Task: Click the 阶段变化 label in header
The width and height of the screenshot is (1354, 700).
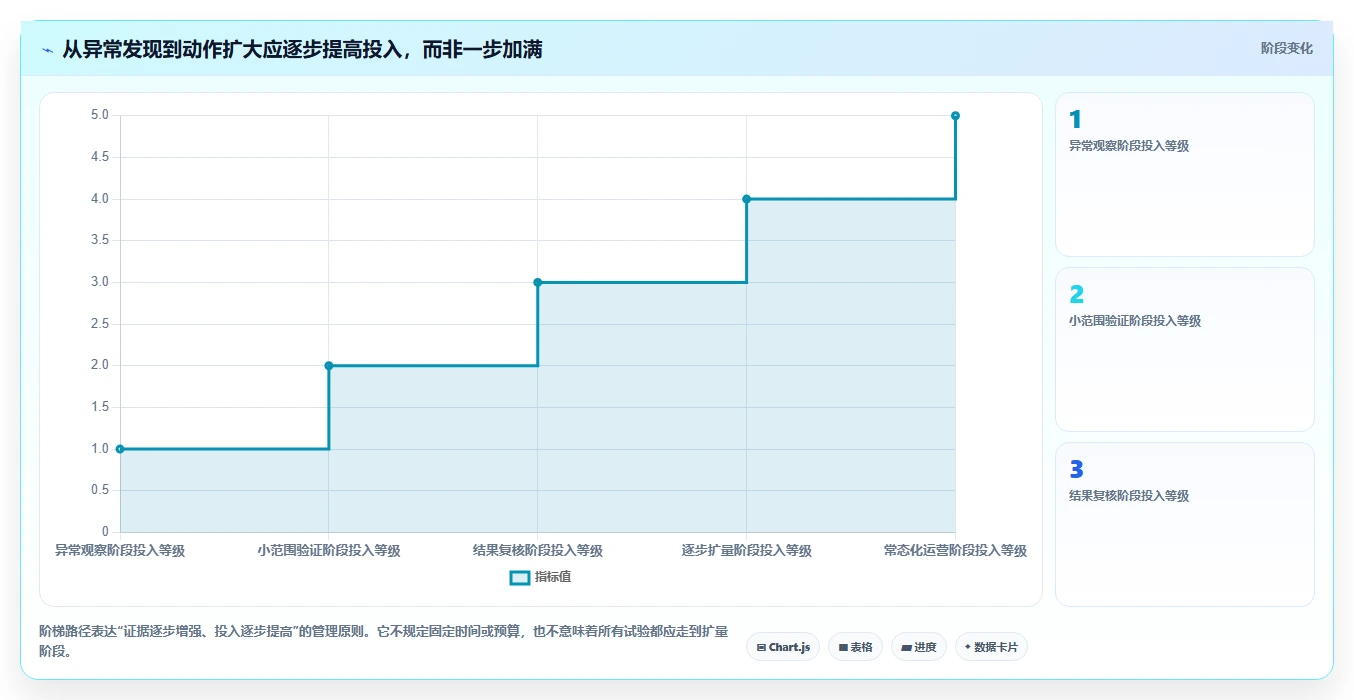Action: point(1286,48)
